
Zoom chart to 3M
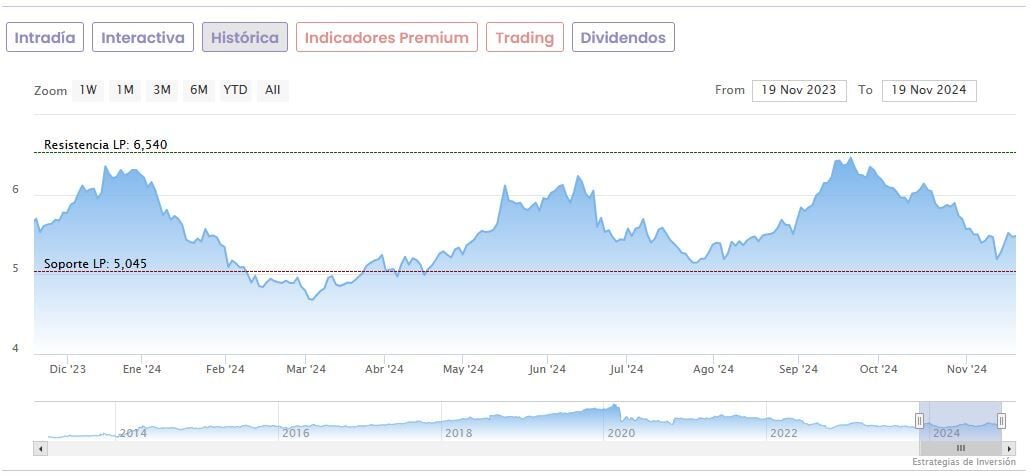(x=162, y=90)
